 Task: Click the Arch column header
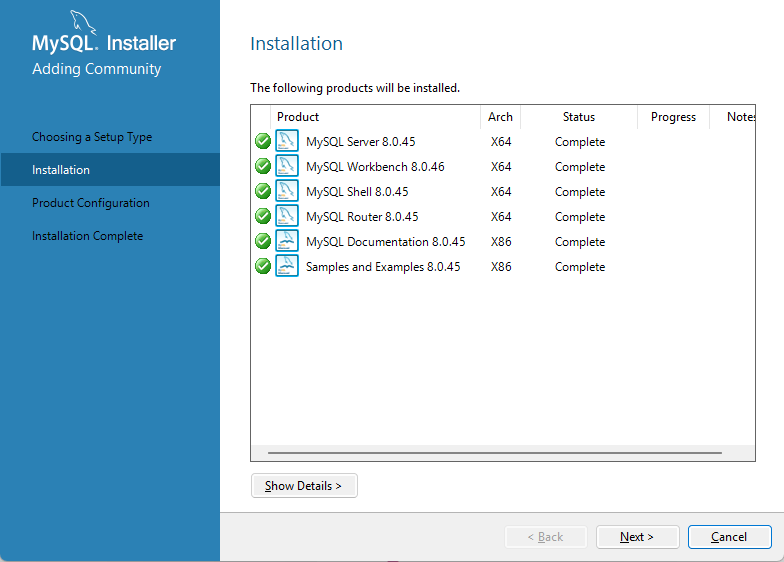[500, 117]
